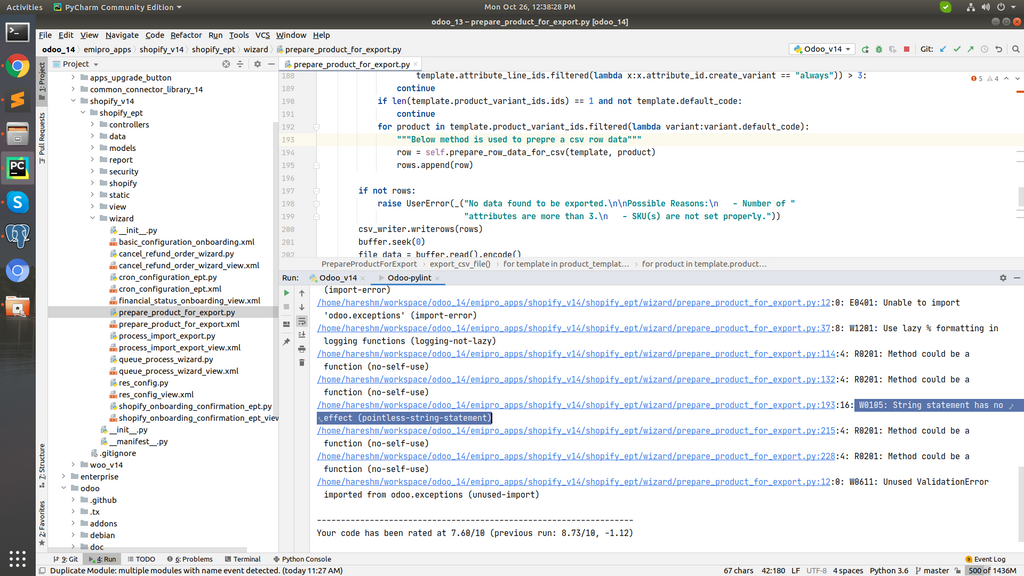
Task: Stop the running process with red square
Action: [908, 48]
